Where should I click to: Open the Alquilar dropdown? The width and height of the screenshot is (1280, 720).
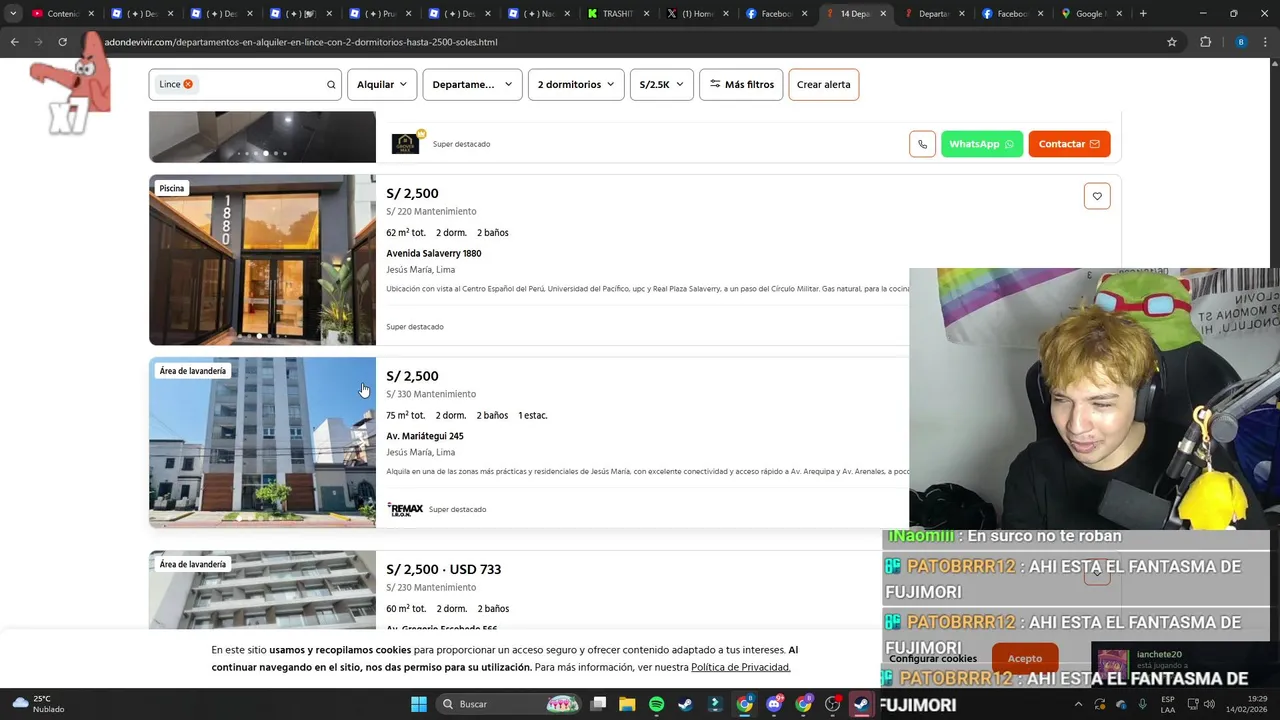(x=382, y=84)
